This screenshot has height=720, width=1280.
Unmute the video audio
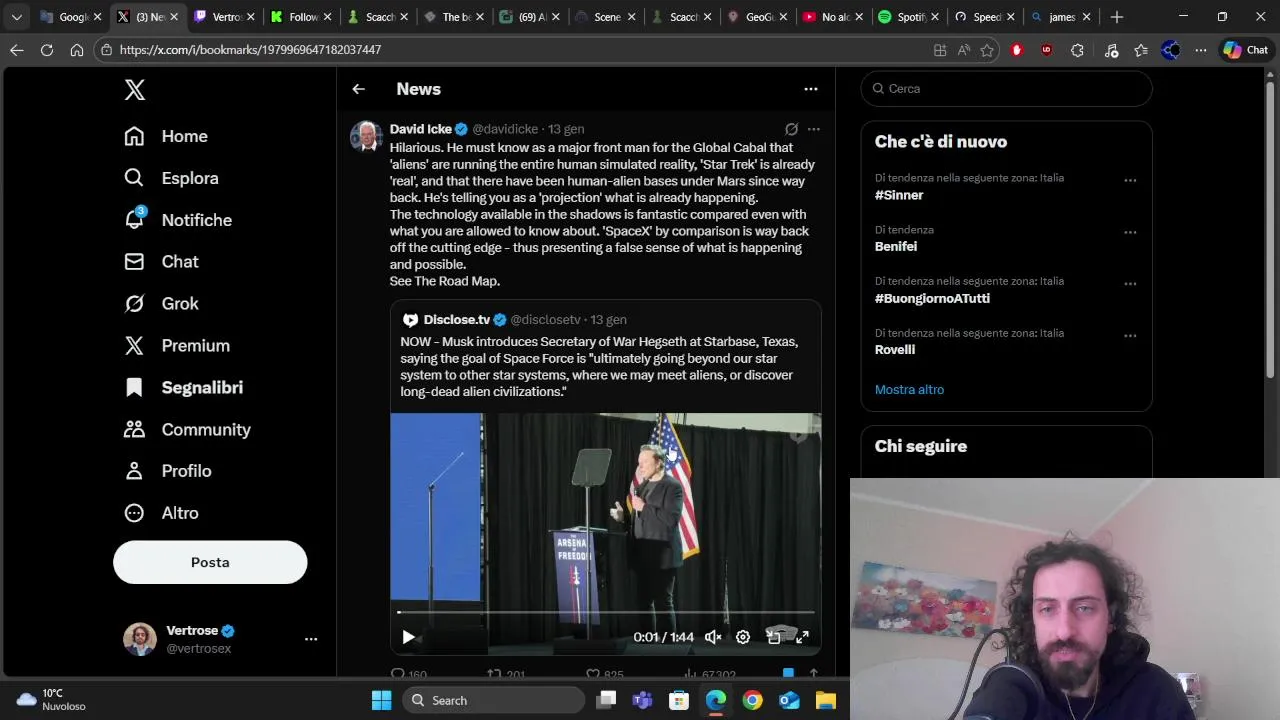point(713,637)
